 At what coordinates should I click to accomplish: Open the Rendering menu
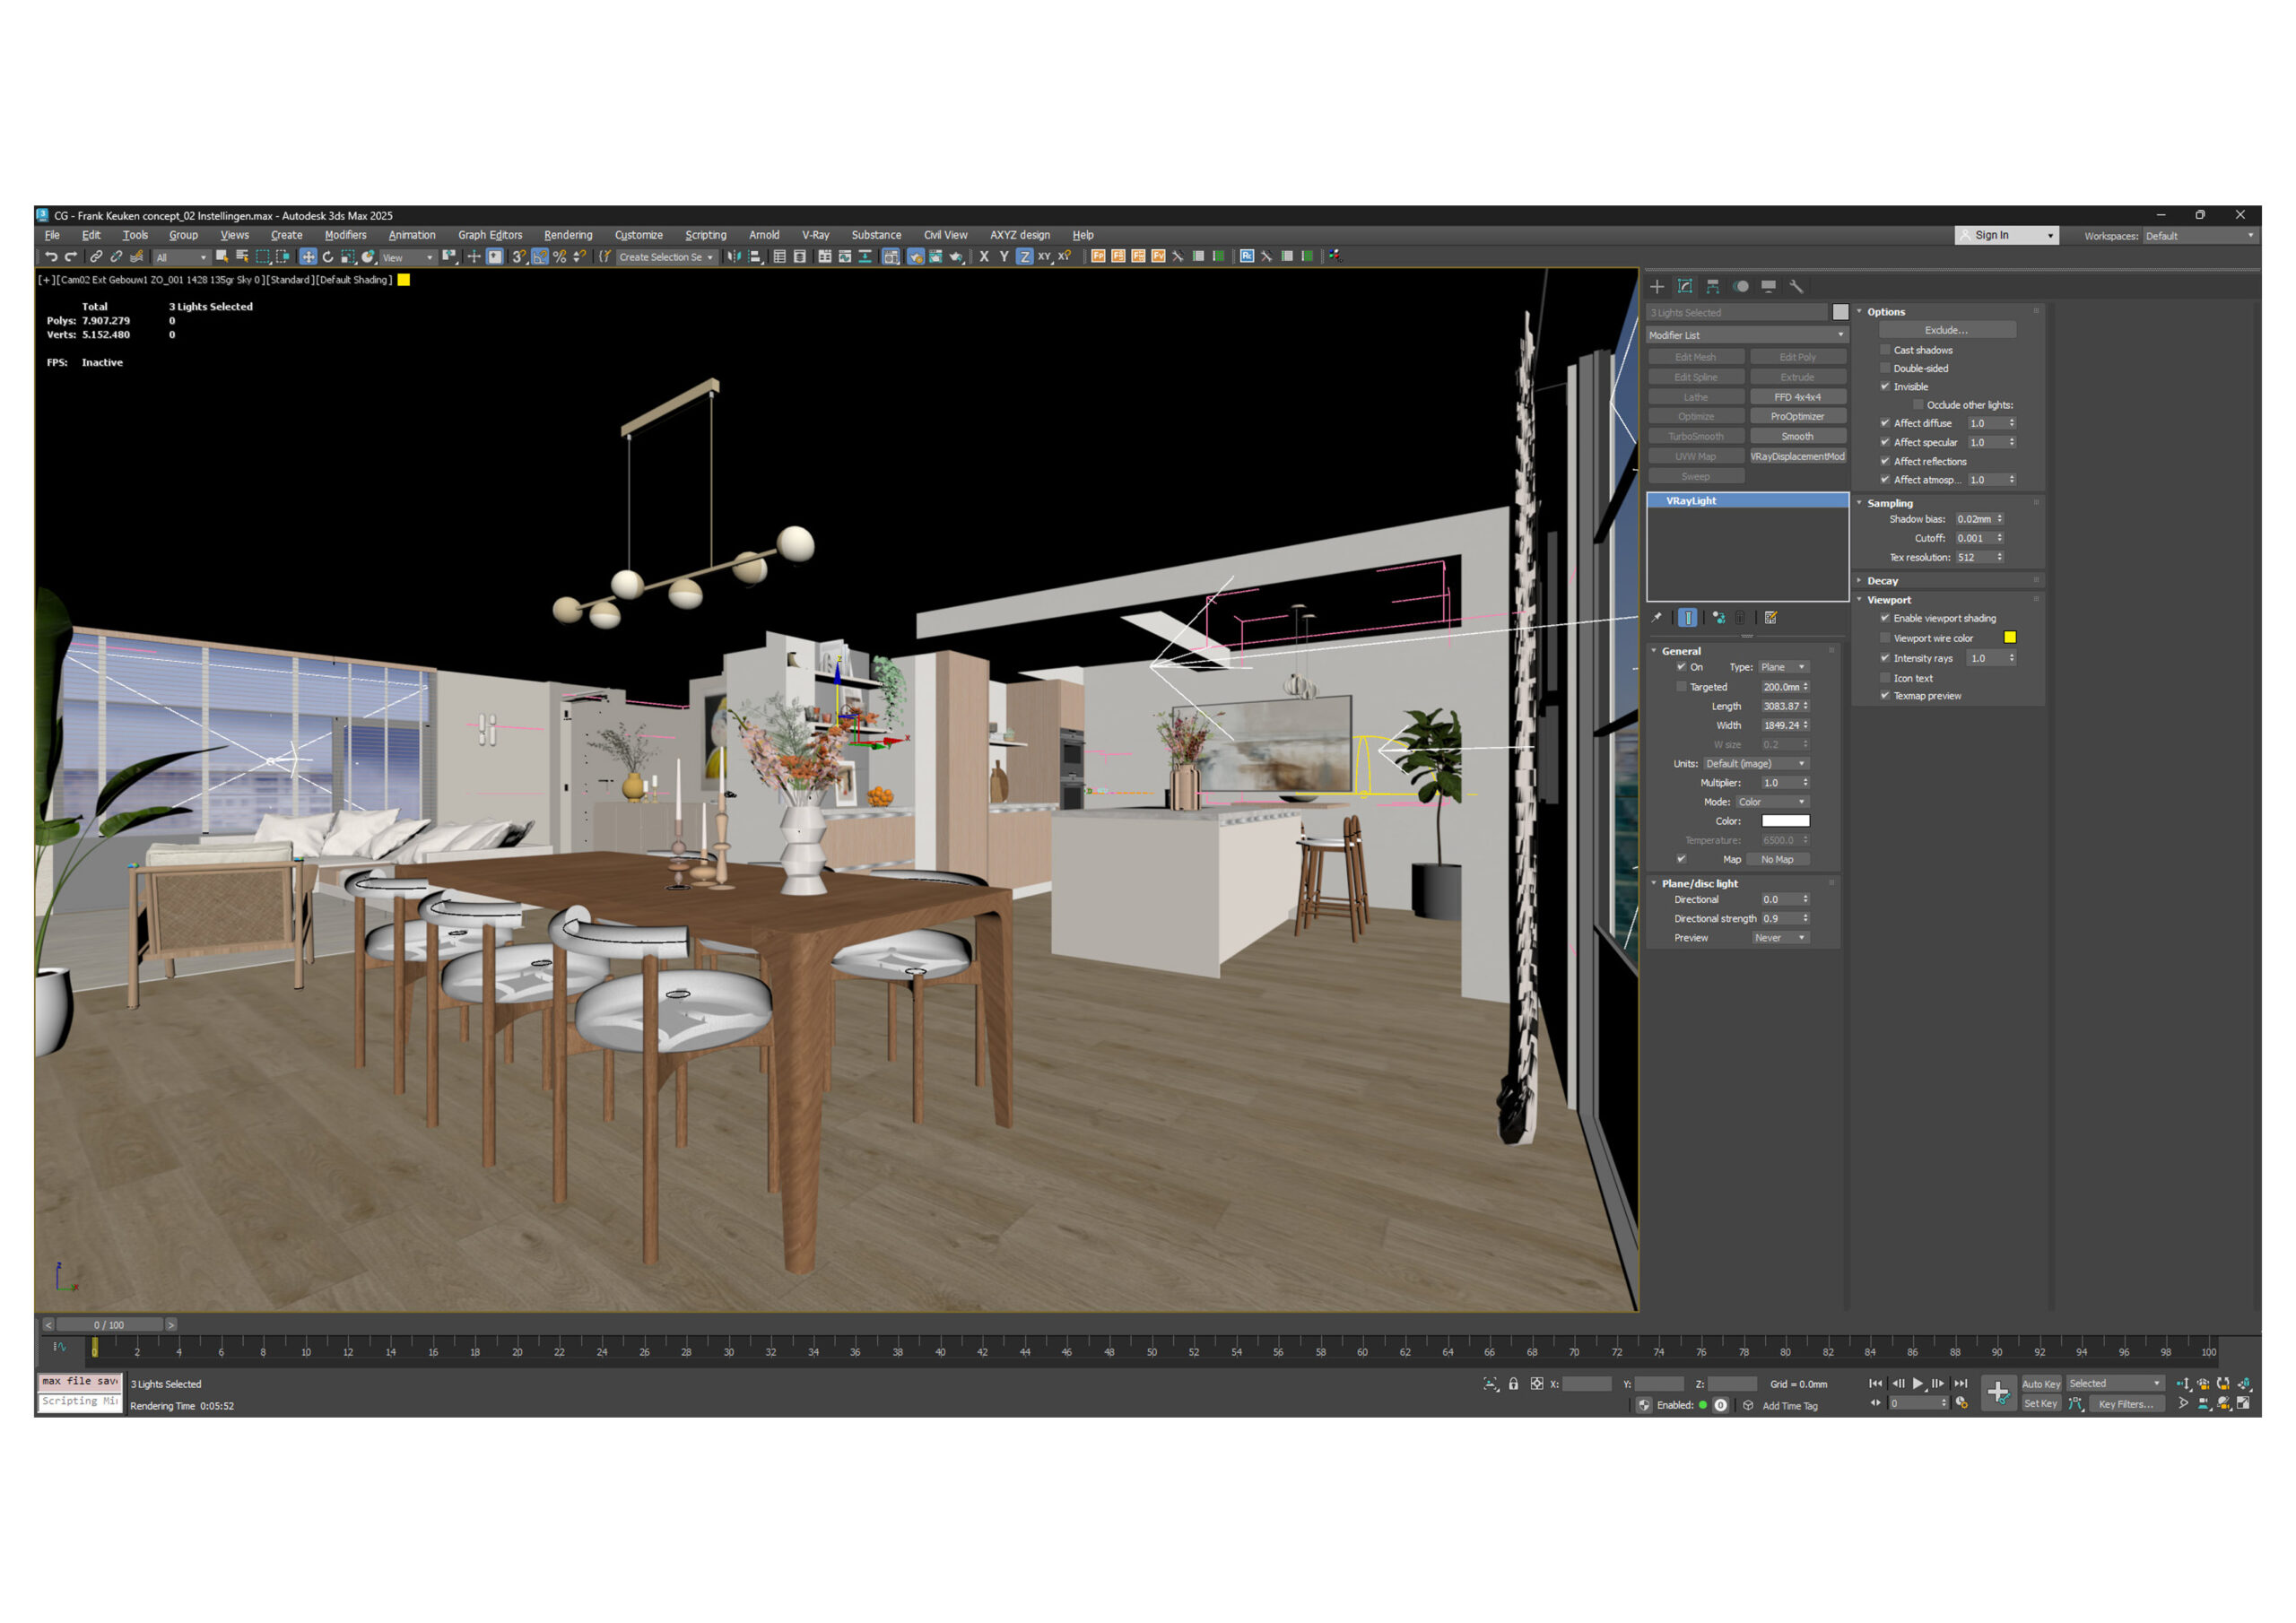point(568,235)
